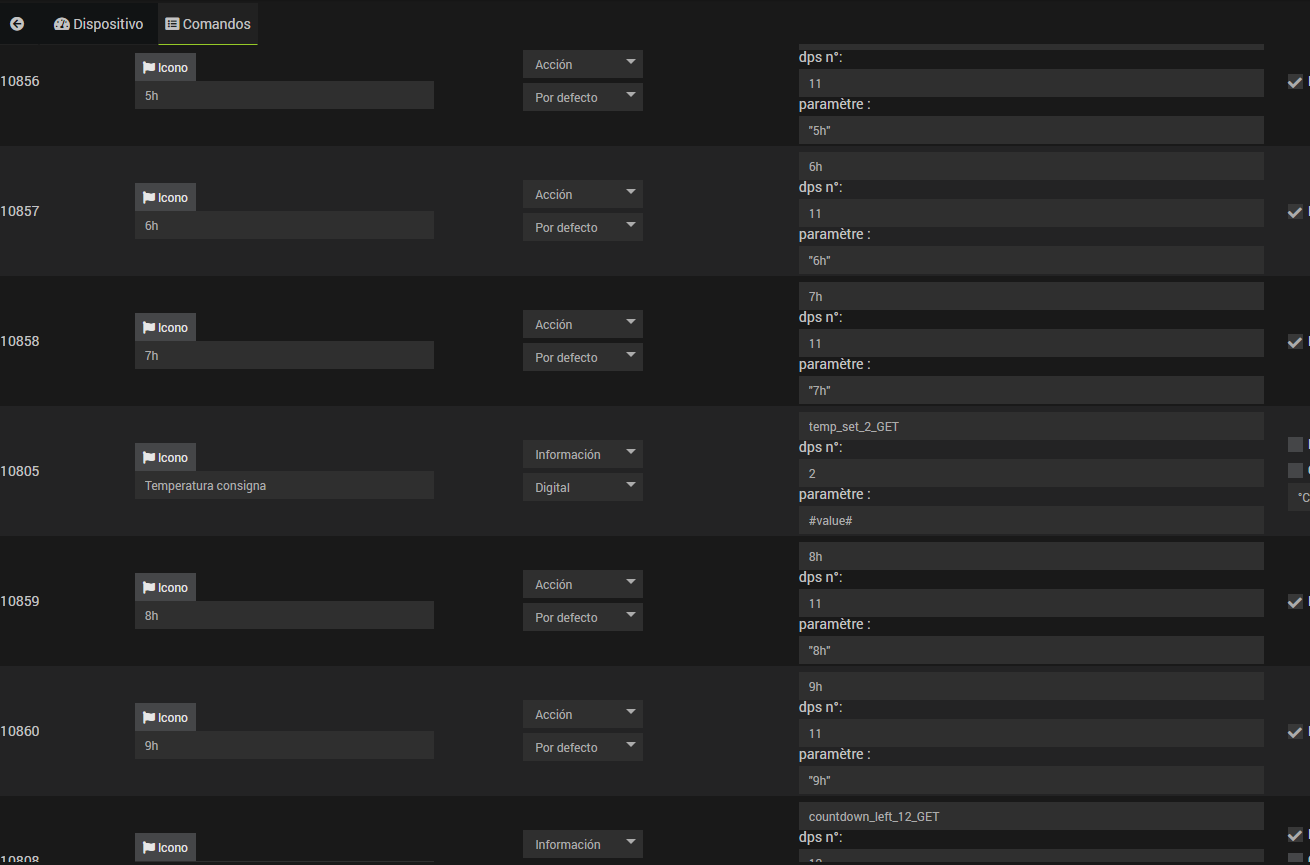The height and width of the screenshot is (865, 1310).
Task: Expand the Información dropdown for row 10805
Action: pyautogui.click(x=582, y=455)
